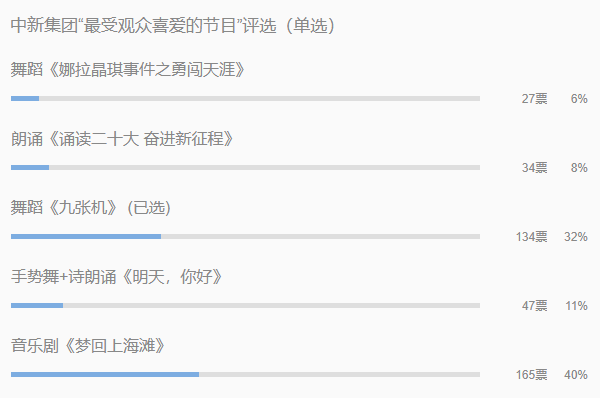The height and width of the screenshot is (398, 600).
Task: Click the 11% progress bar for 明天，你好
Action: point(245,305)
